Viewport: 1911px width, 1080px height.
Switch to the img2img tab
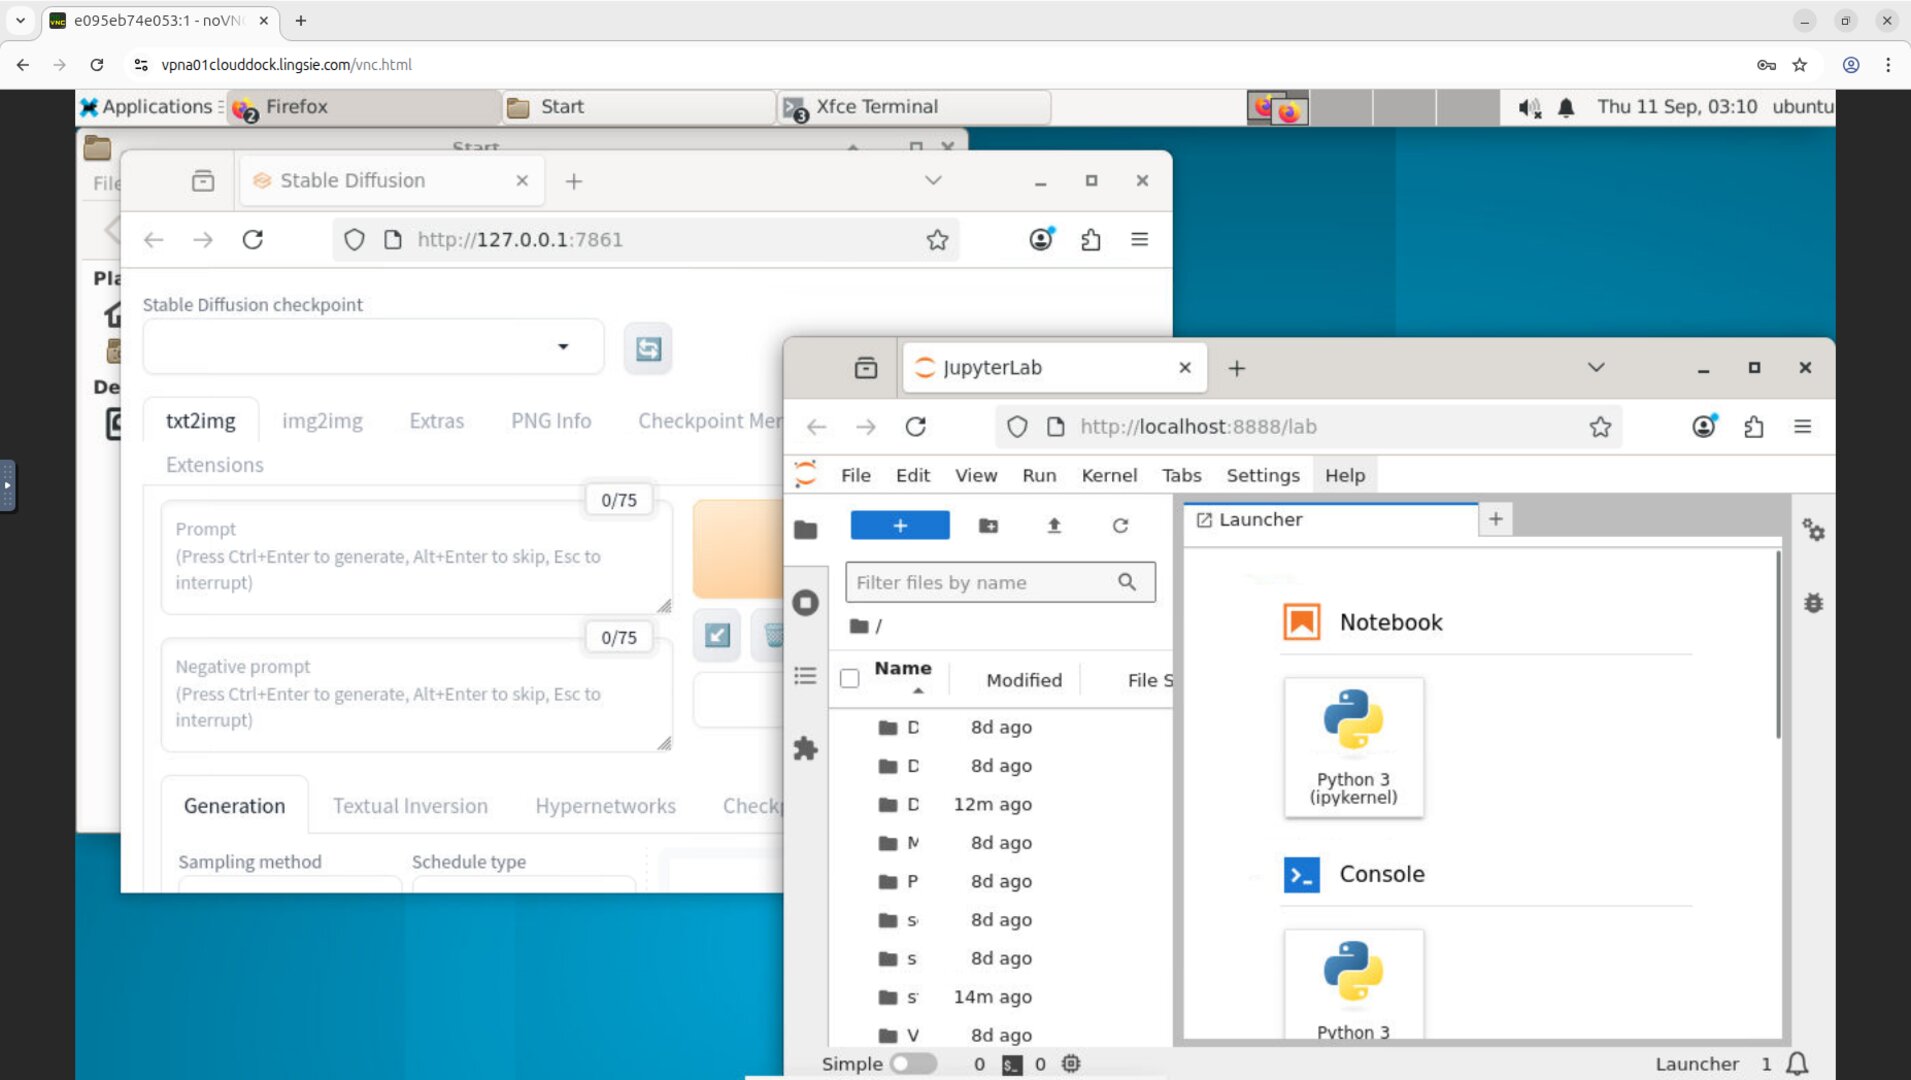point(322,420)
